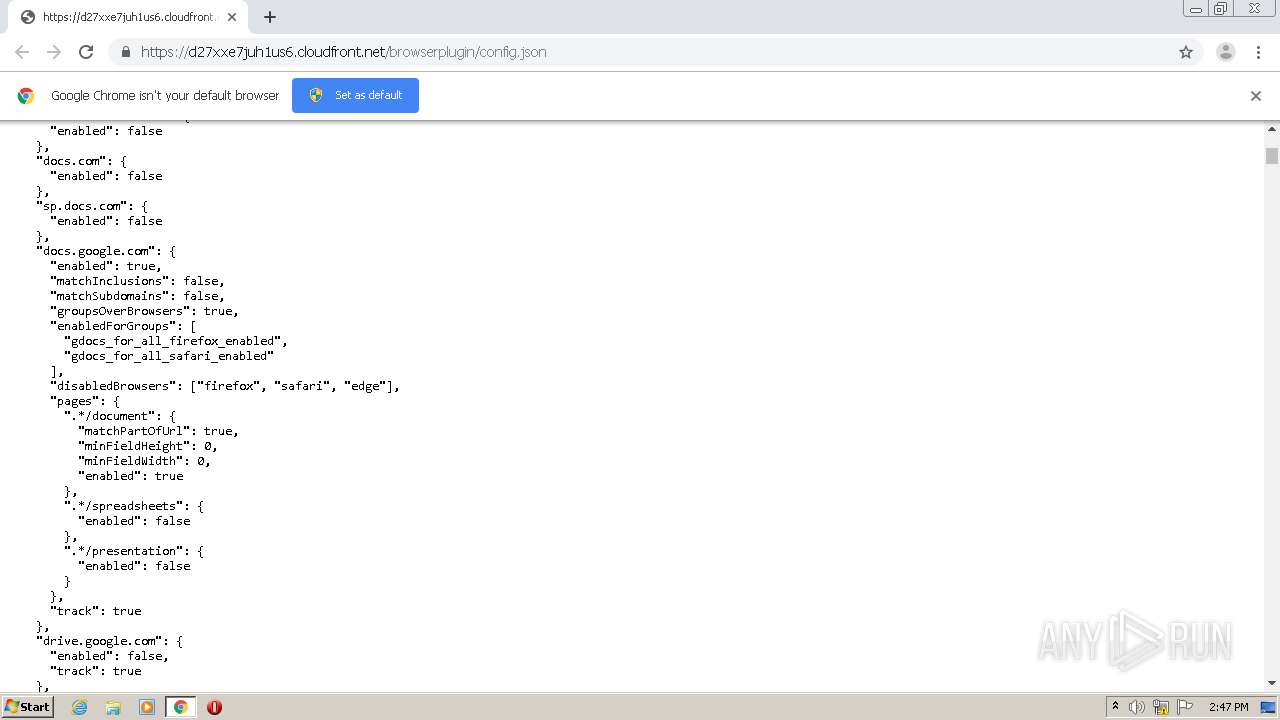Open the media player taskbar icon
The image size is (1280, 720).
[147, 707]
